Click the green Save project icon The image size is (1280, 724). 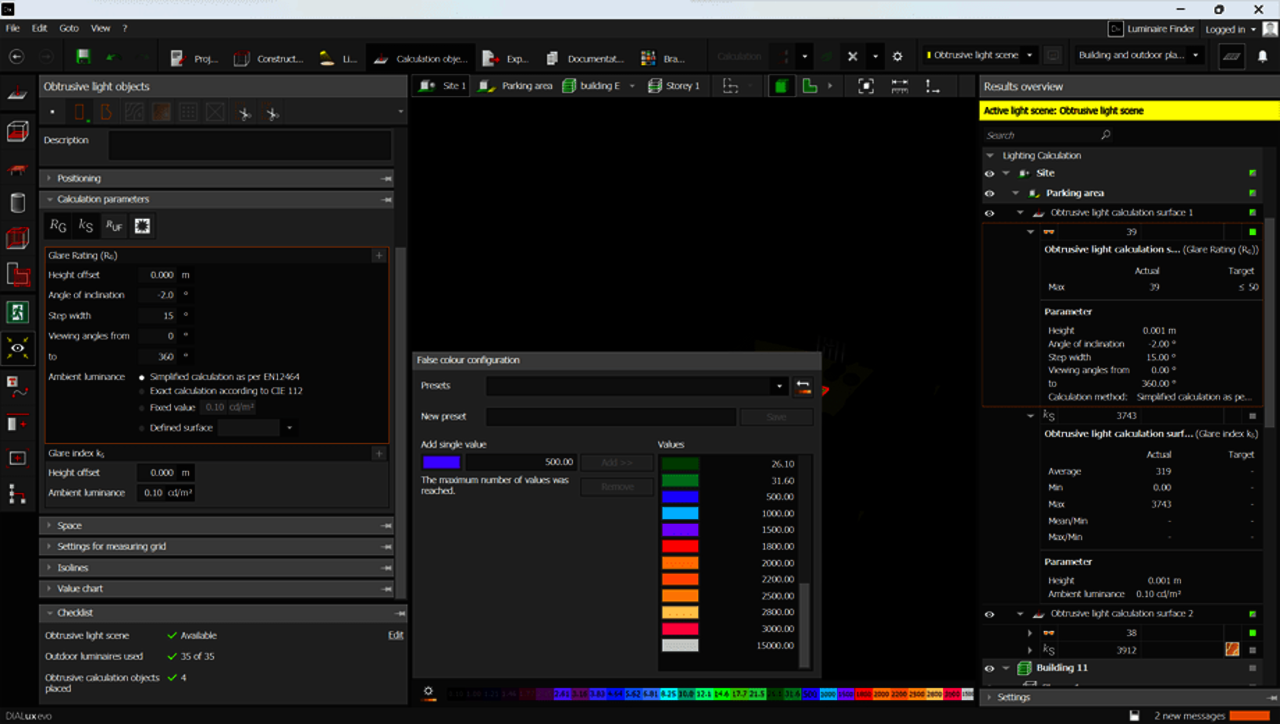point(83,57)
